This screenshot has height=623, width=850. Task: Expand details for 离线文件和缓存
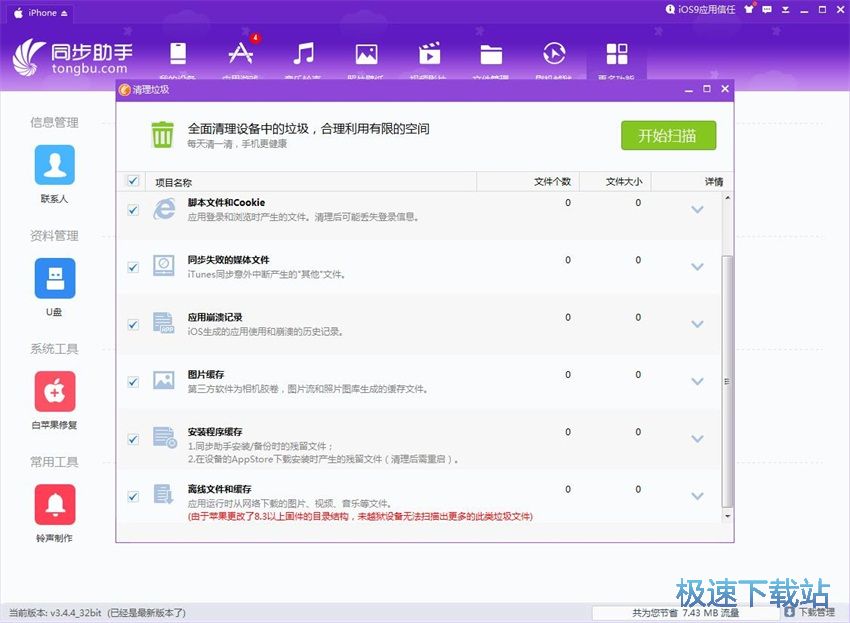click(697, 496)
